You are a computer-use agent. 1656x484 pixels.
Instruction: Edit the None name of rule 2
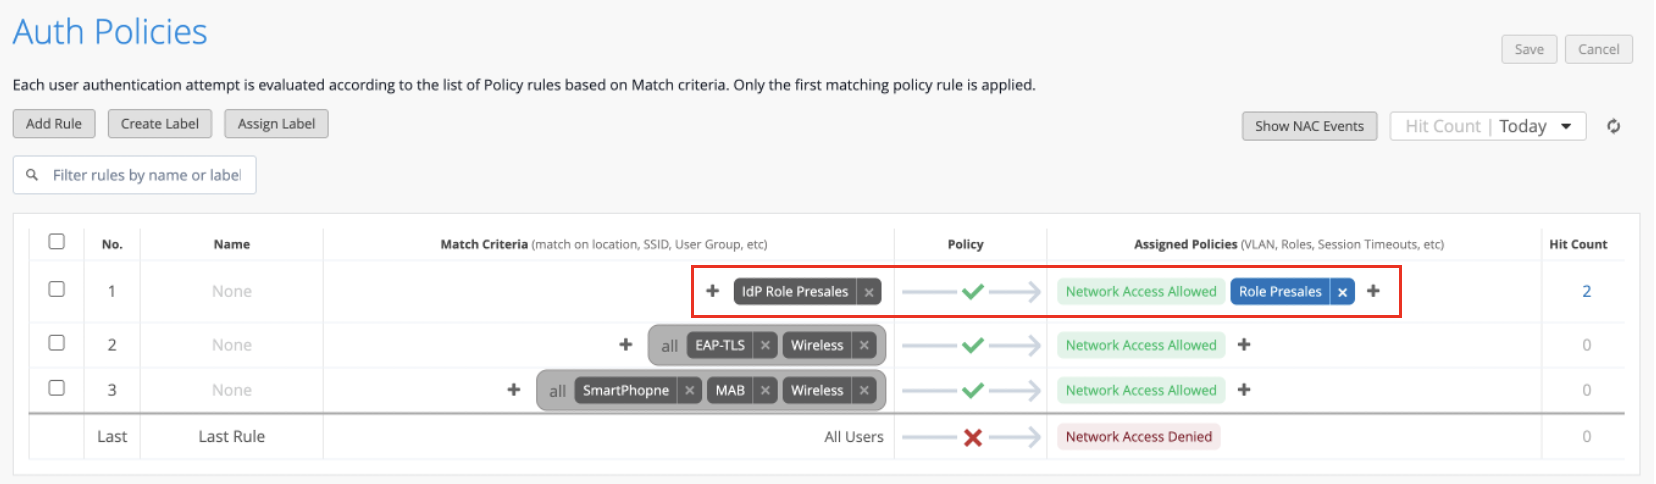[232, 345]
